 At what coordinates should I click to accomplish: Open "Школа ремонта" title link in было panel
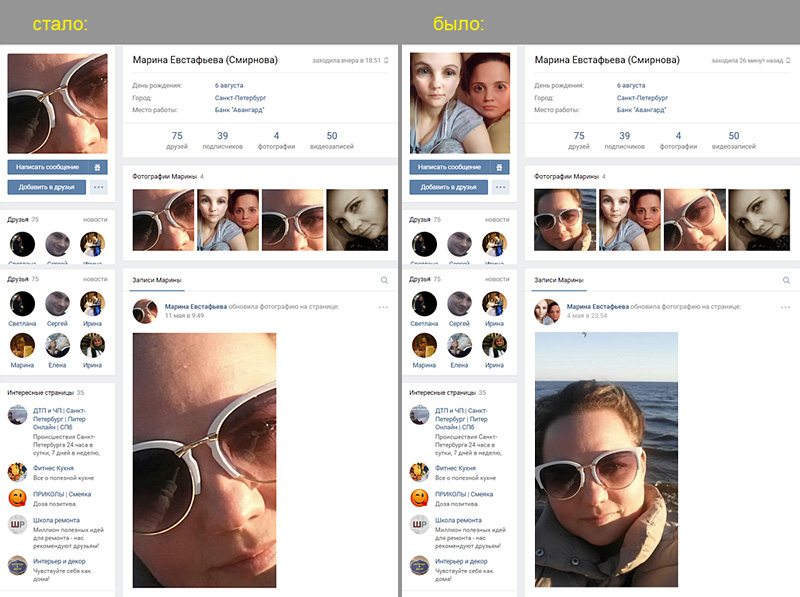(458, 520)
